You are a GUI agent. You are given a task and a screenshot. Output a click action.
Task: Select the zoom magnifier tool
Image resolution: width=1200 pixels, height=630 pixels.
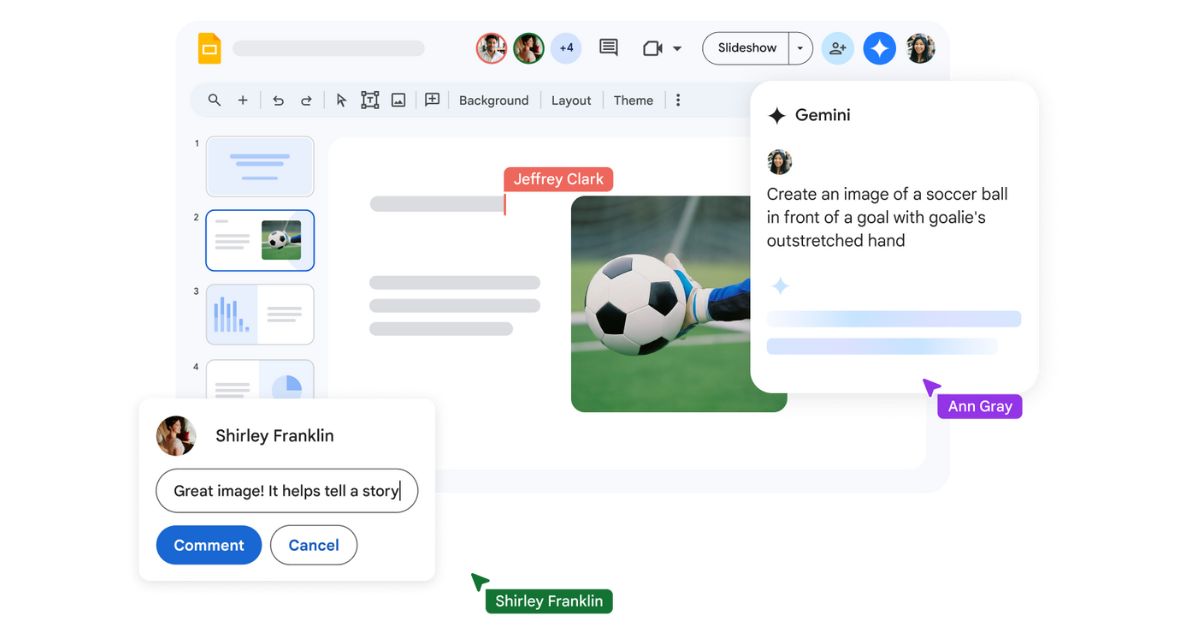tap(214, 100)
